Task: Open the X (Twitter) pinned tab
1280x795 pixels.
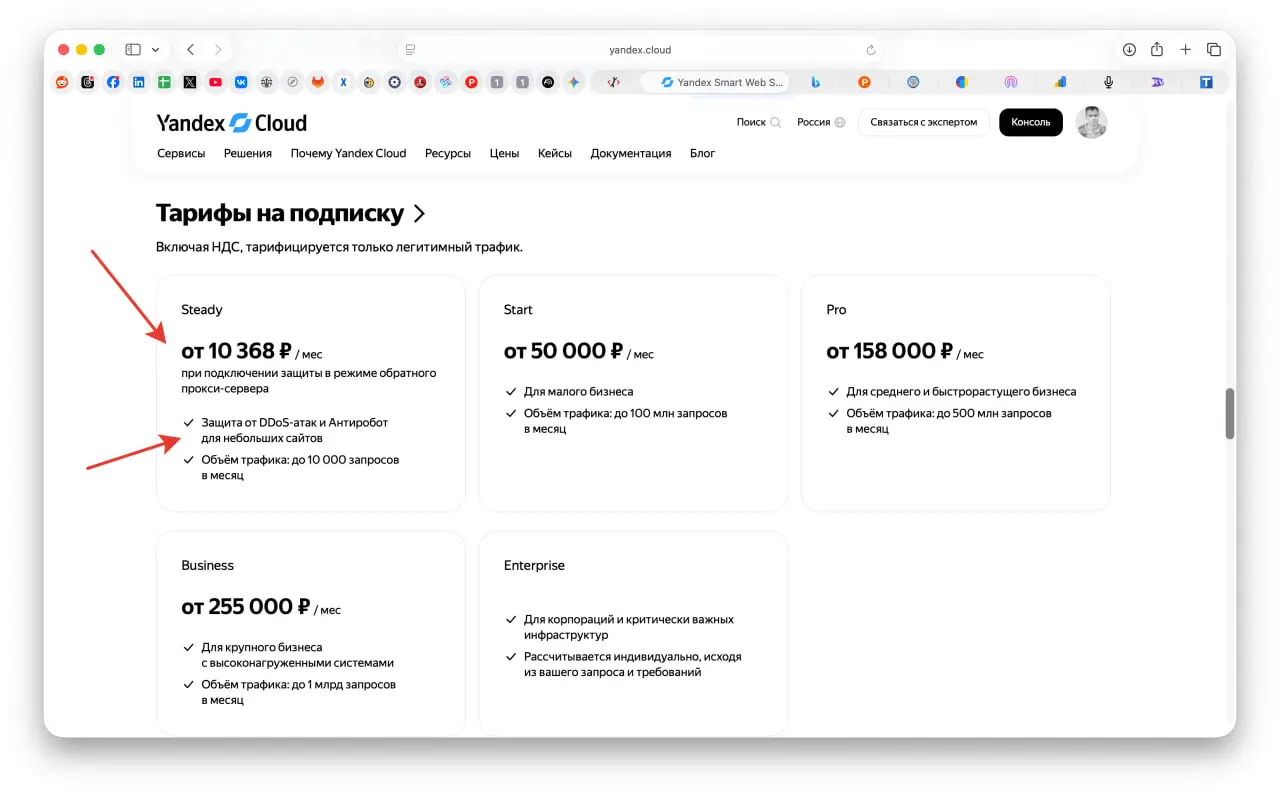Action: coord(190,83)
